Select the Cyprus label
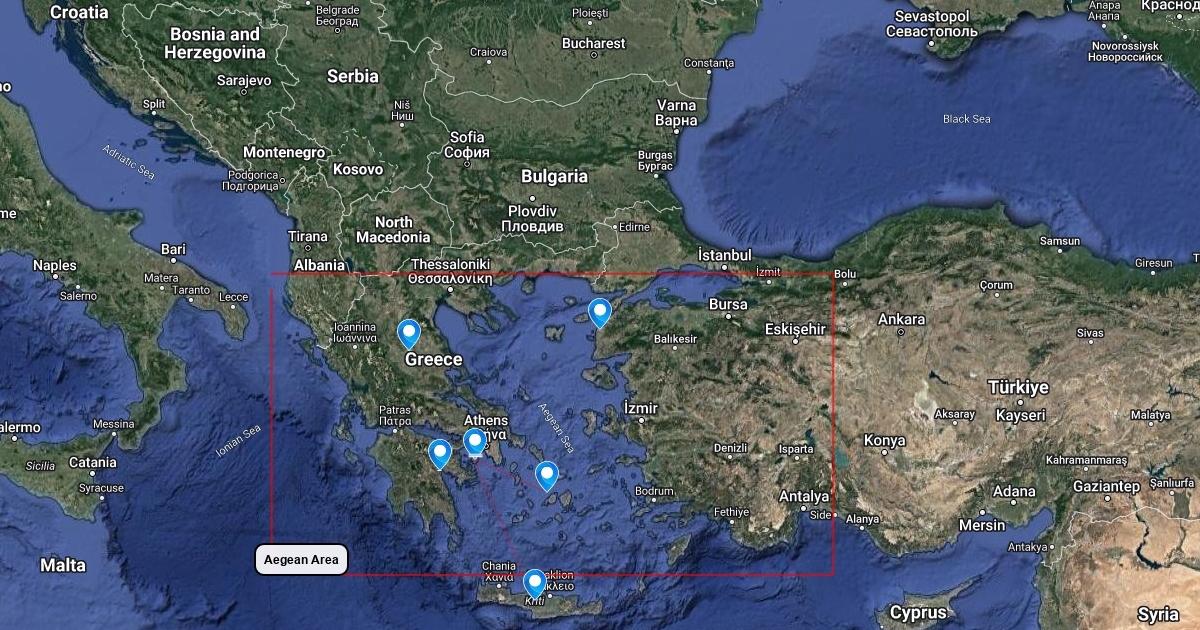This screenshot has height=630, width=1200. coord(918,612)
